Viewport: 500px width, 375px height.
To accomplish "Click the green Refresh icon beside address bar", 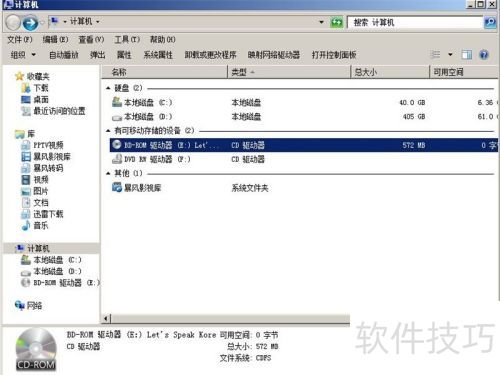I will 336,22.
